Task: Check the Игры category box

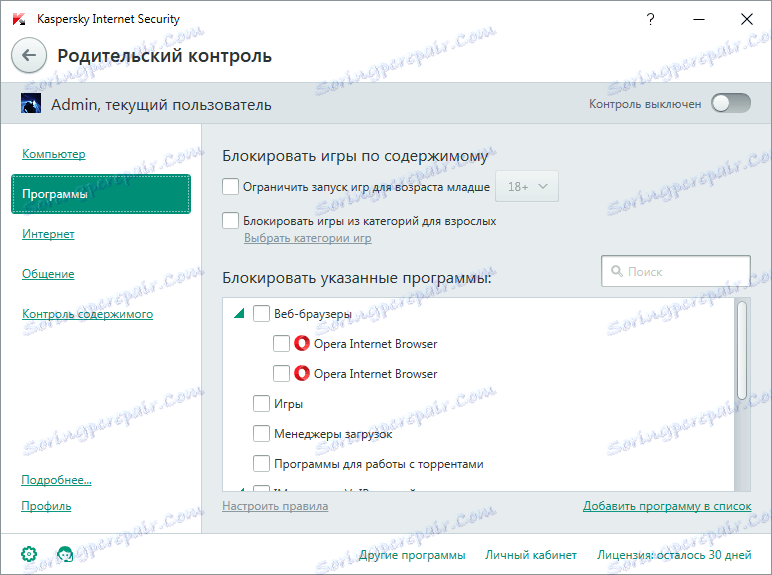Action: click(x=261, y=403)
